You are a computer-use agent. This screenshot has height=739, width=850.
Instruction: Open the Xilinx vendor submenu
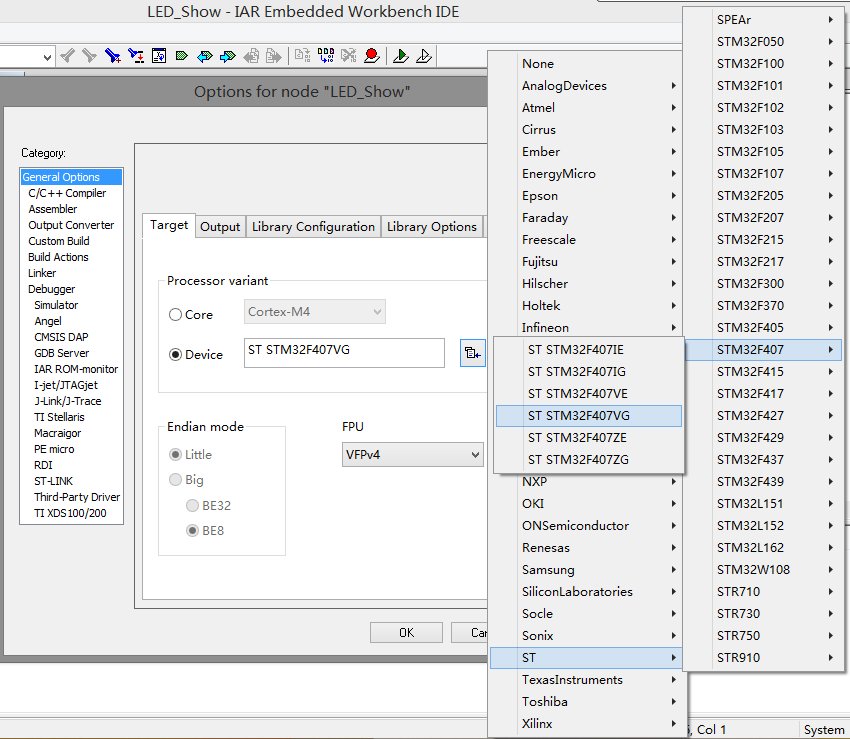(x=586, y=723)
